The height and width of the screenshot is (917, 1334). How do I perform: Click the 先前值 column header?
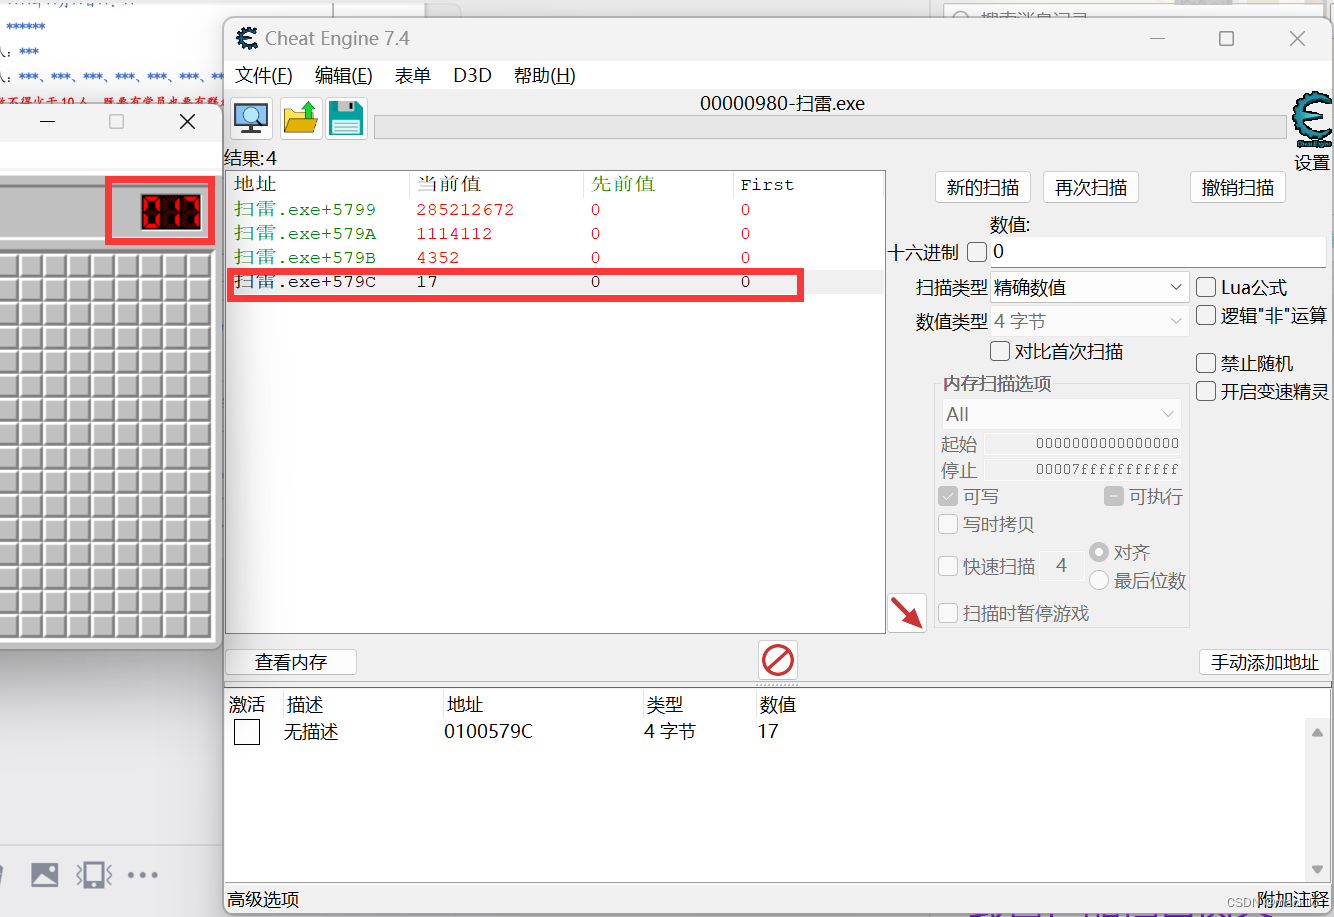[x=658, y=184]
